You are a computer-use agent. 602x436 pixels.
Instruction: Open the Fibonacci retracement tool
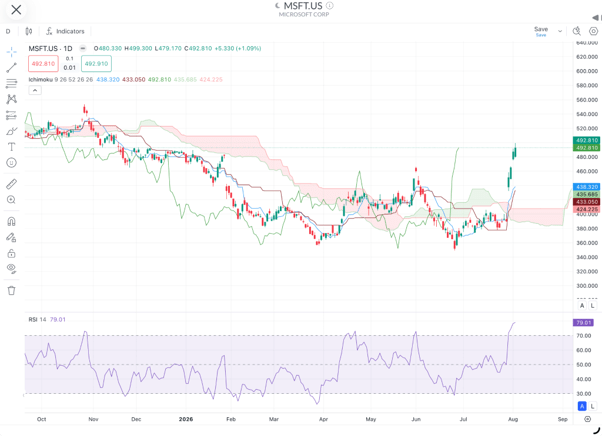pos(12,83)
